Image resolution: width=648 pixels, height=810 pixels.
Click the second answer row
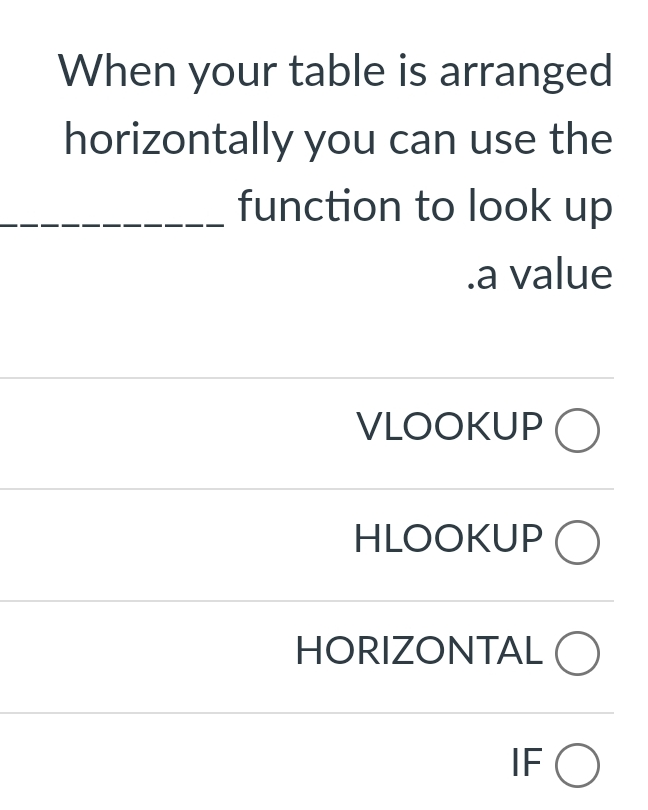tap(324, 544)
